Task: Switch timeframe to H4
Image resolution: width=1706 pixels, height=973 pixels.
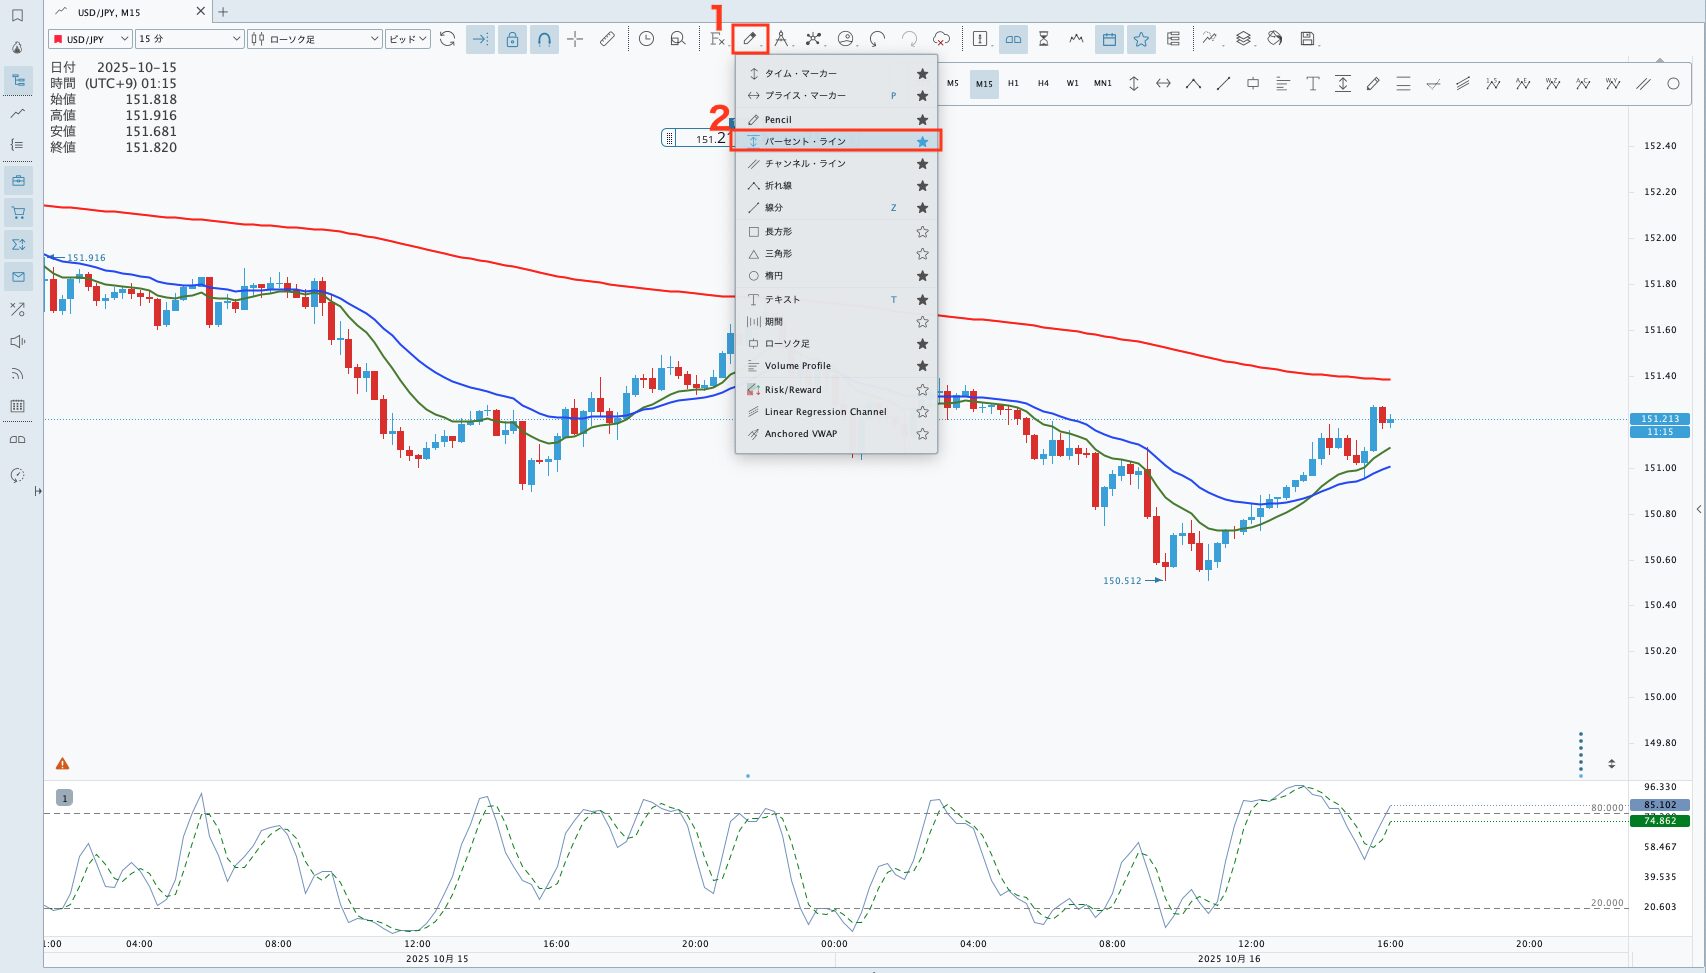Action: pos(1043,84)
